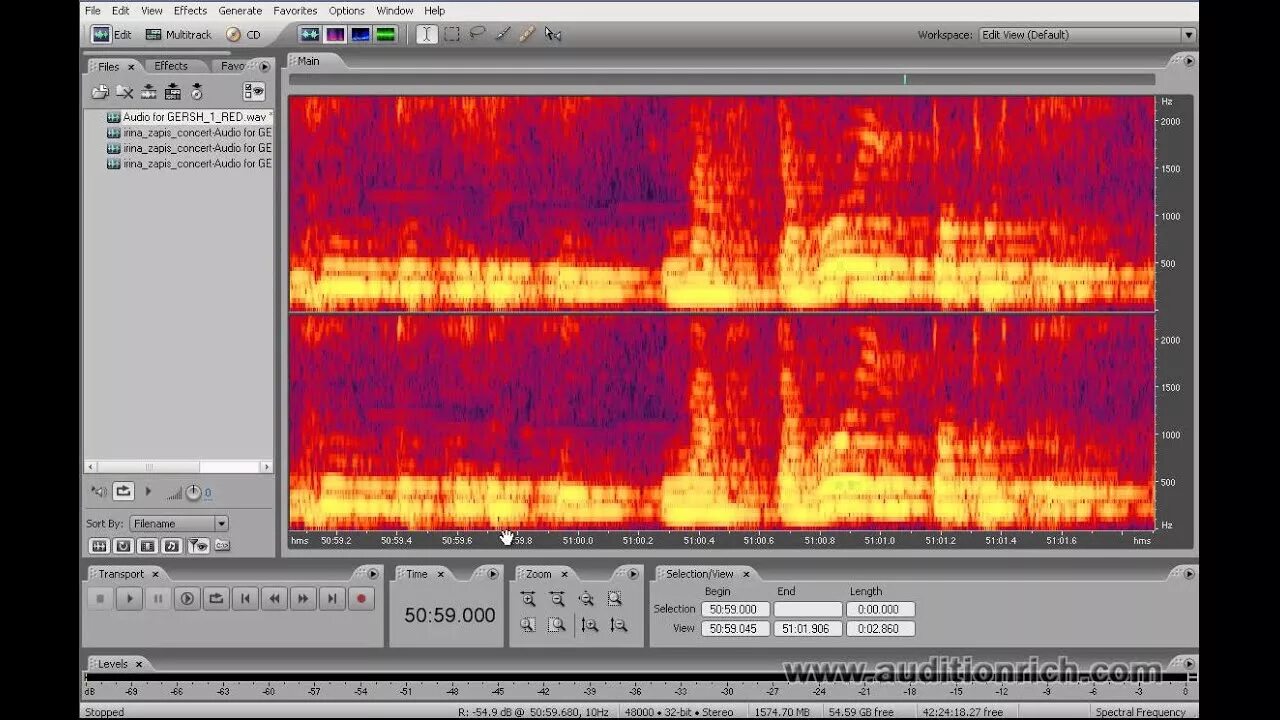Select the Time Selection tool
1280x720 pixels.
(x=427, y=34)
